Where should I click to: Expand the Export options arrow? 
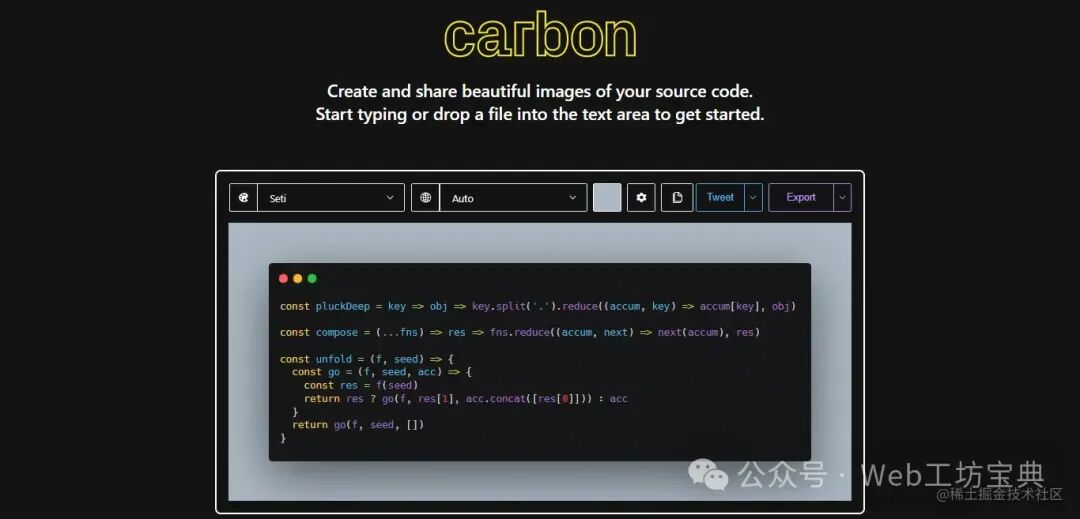(842, 198)
